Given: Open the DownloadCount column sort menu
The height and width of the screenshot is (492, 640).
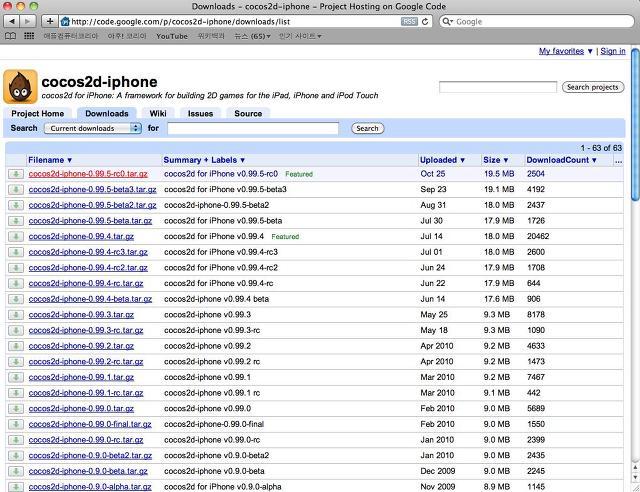Looking at the screenshot, I should (562, 160).
